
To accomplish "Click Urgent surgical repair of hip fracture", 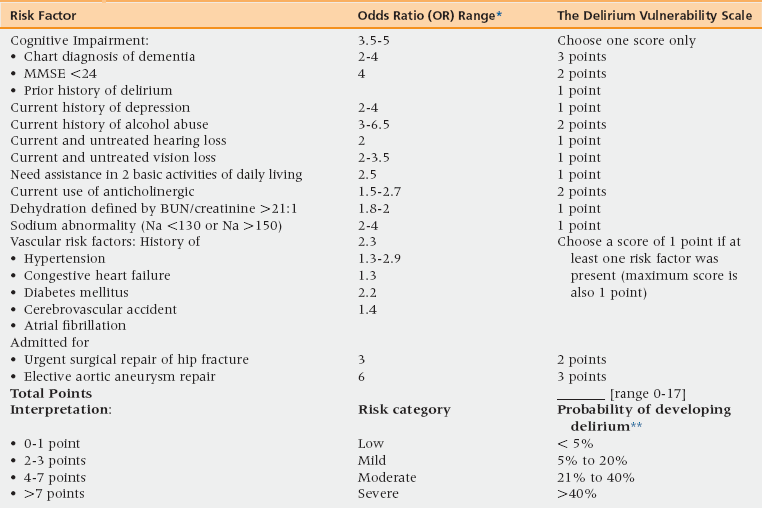I will (x=129, y=360).
